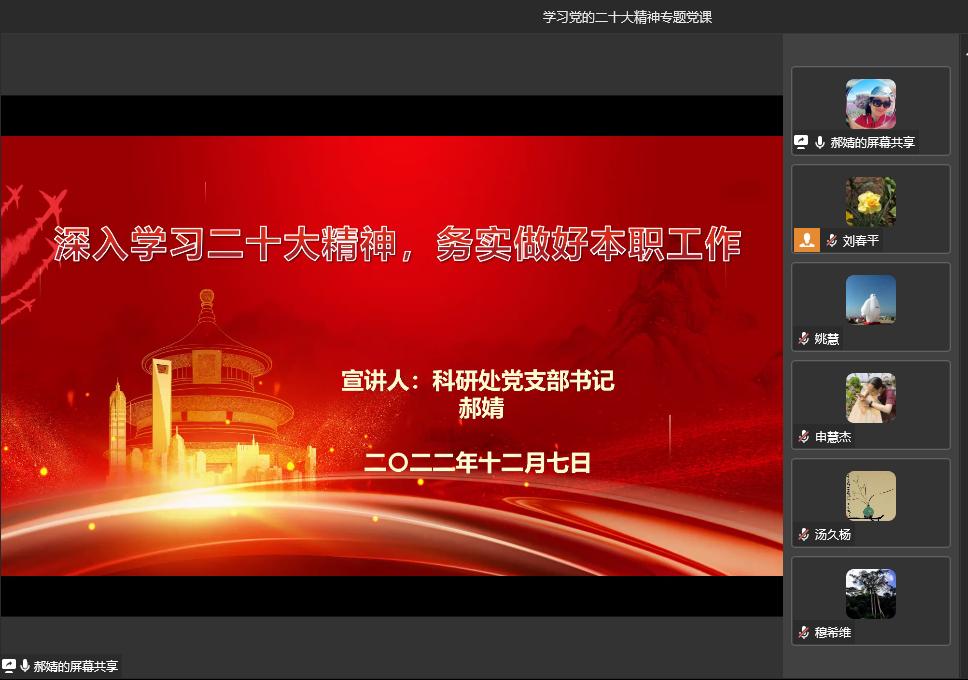The height and width of the screenshot is (680, 968).
Task: Click the microphone icon beside 郝婧的屏幕共享 in participant list
Action: click(820, 143)
